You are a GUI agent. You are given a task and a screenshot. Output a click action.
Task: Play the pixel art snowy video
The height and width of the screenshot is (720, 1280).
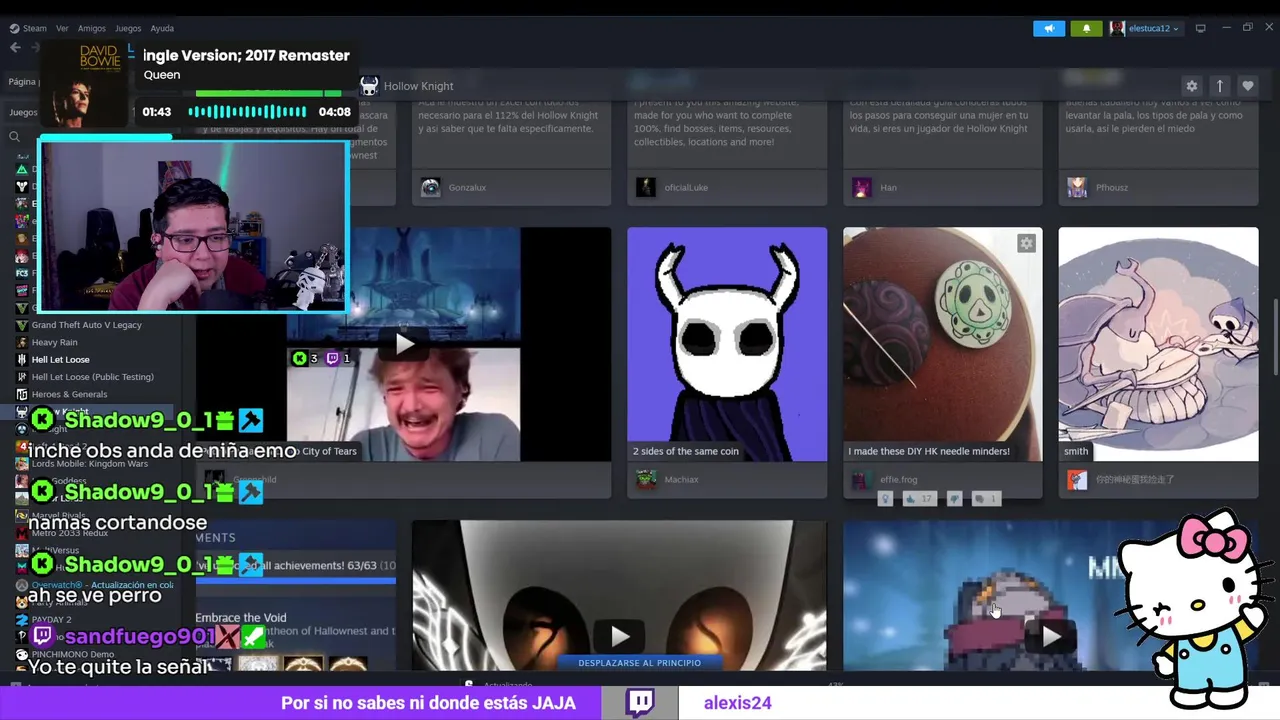tap(1051, 636)
